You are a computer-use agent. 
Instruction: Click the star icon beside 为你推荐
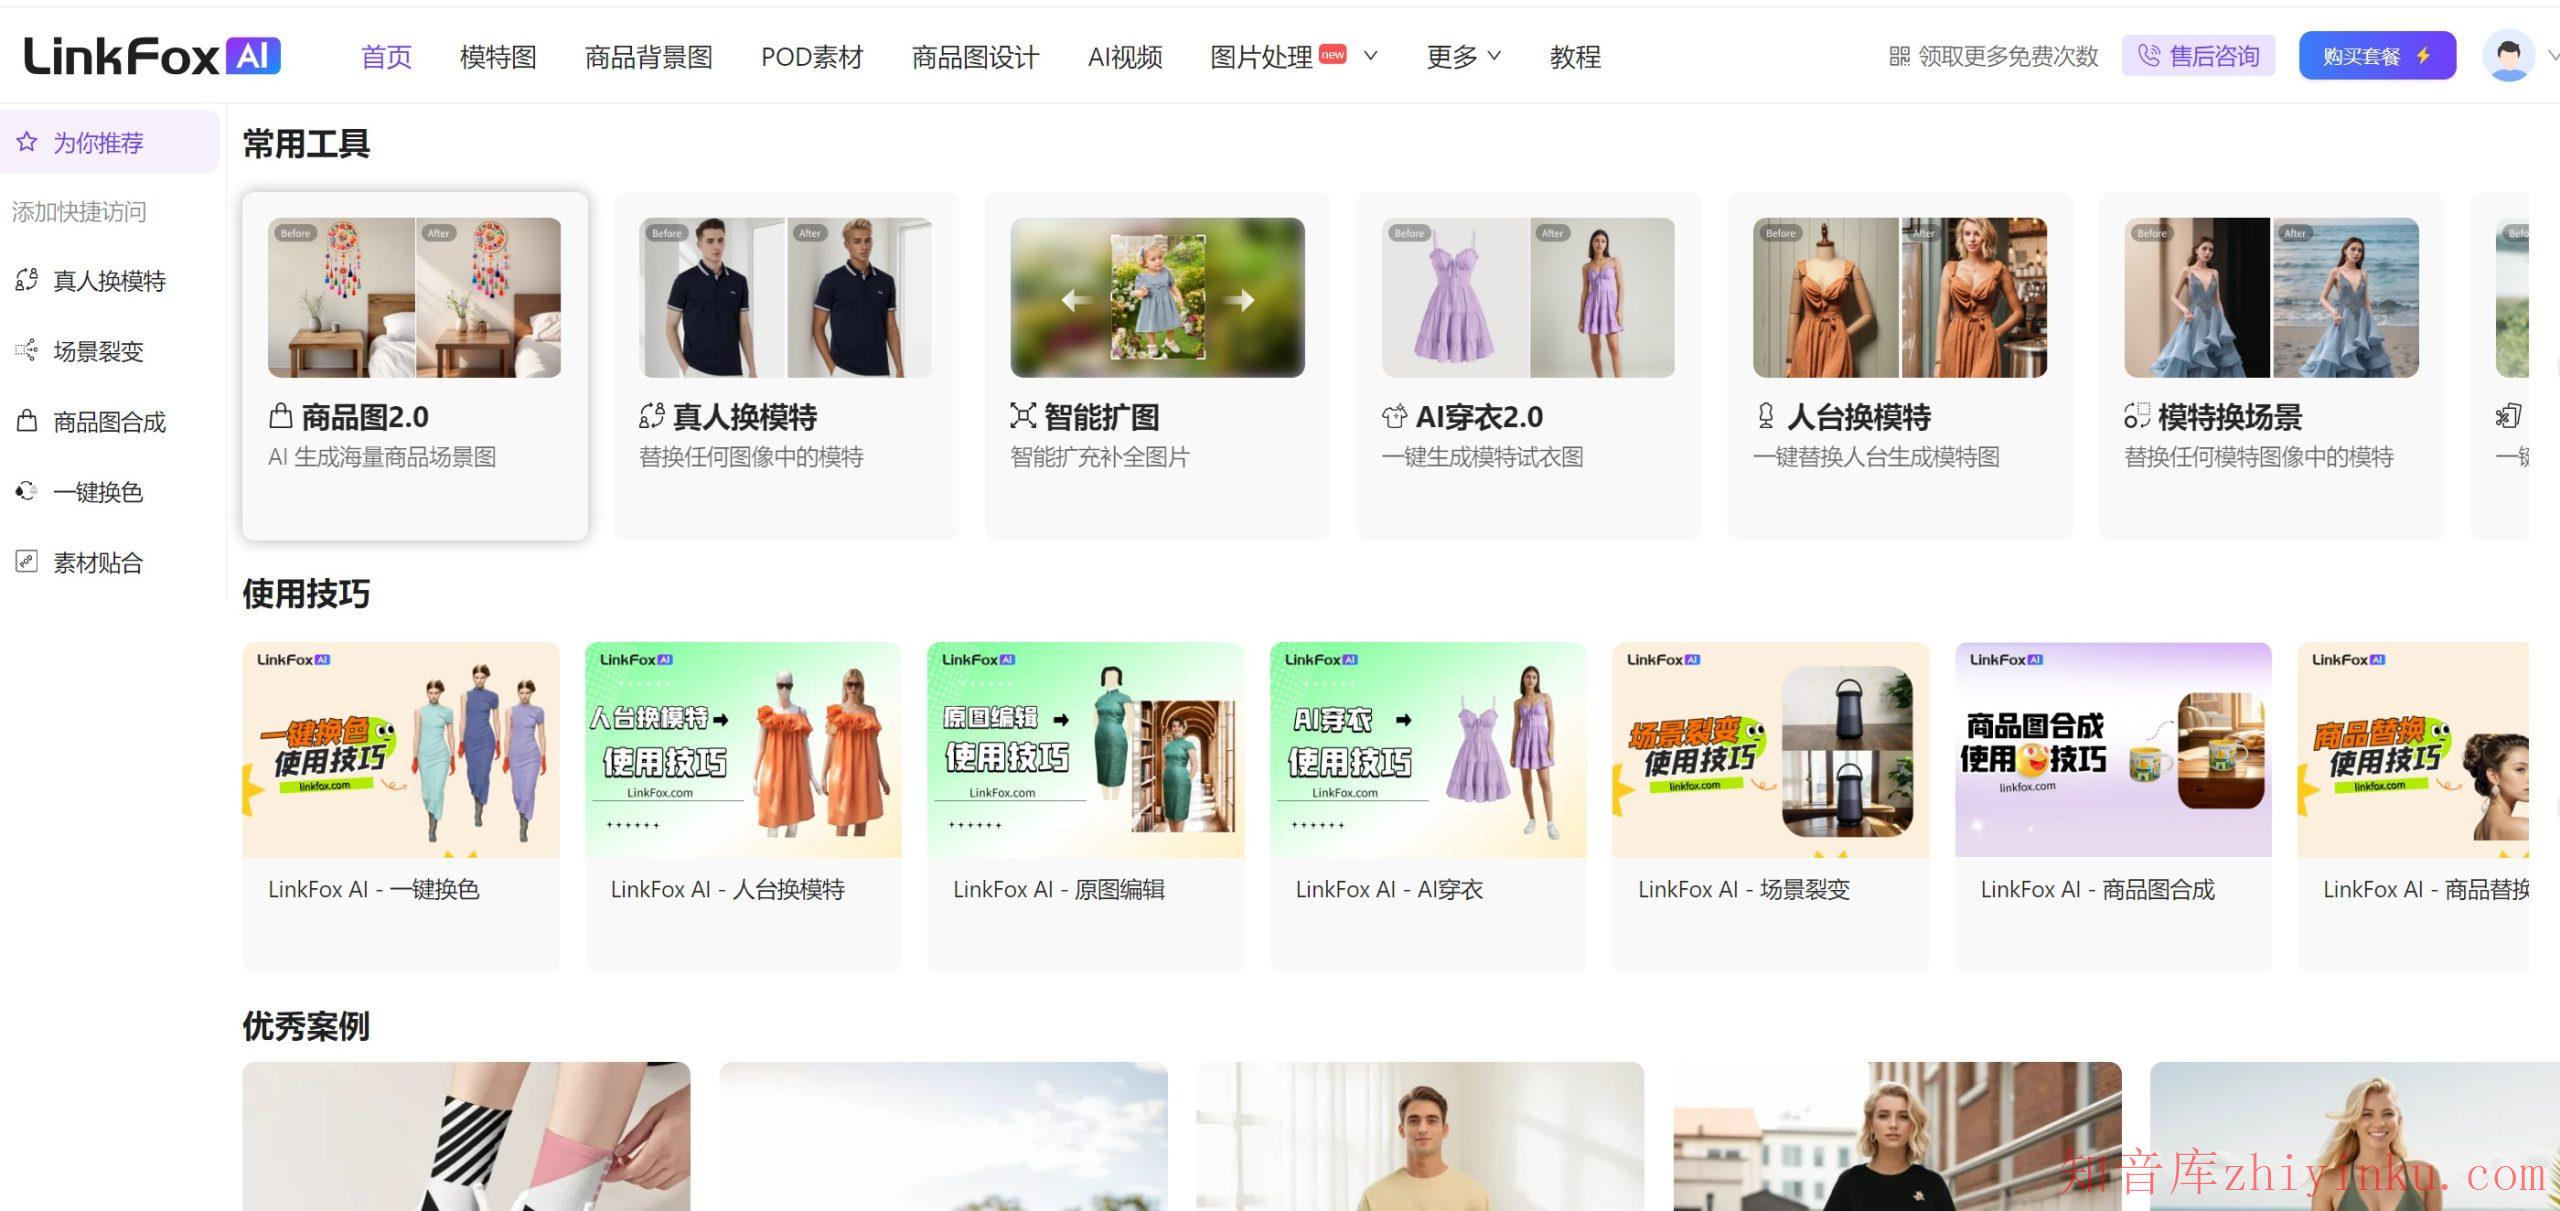click(27, 142)
